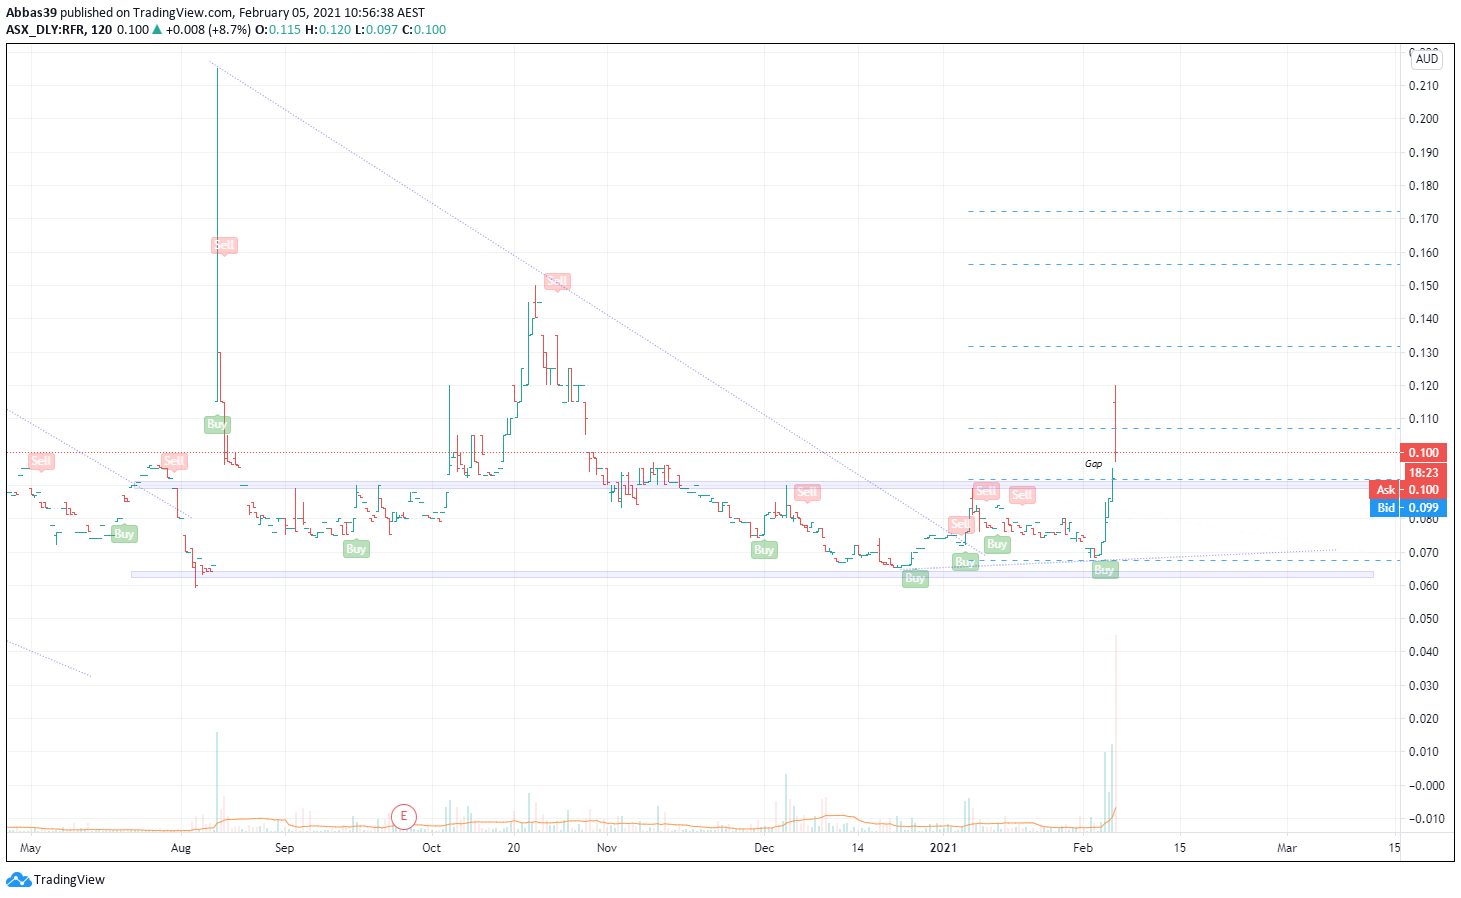Click the H:0.120 high value
The height and width of the screenshot is (898, 1461).
tap(328, 30)
